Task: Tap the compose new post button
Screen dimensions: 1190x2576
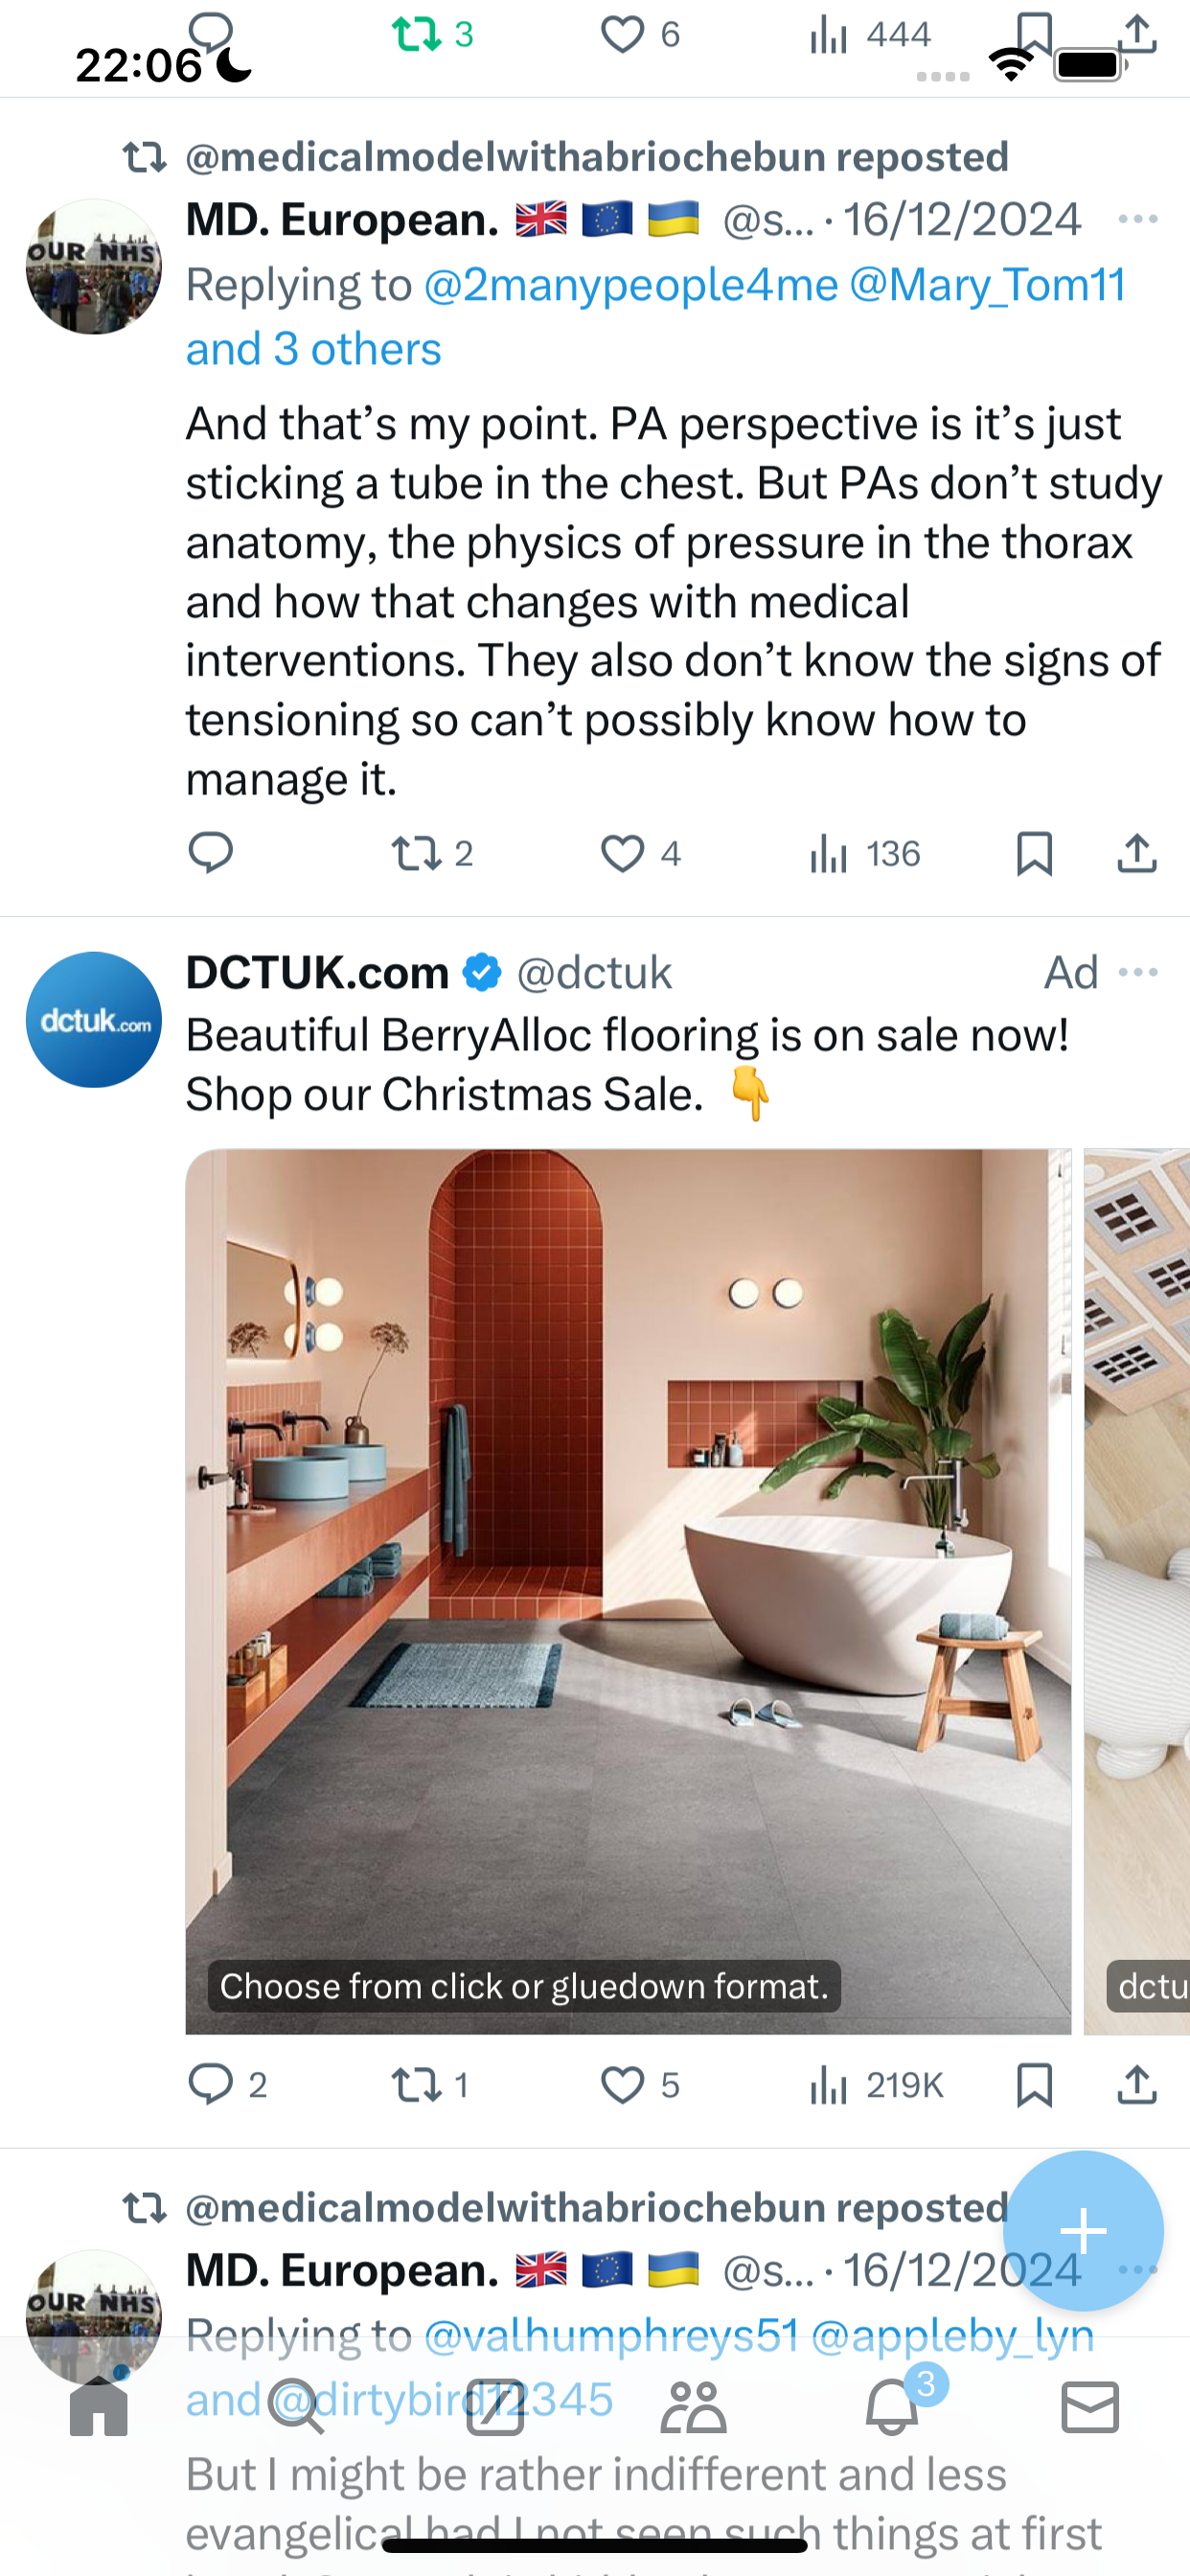Action: point(1083,2230)
